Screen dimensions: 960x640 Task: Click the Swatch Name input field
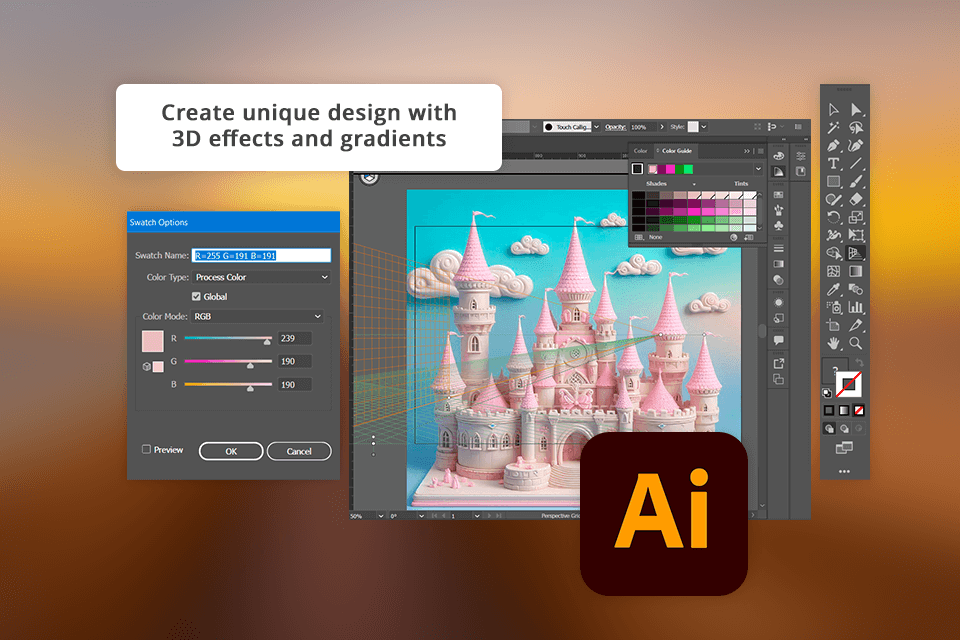[261, 255]
